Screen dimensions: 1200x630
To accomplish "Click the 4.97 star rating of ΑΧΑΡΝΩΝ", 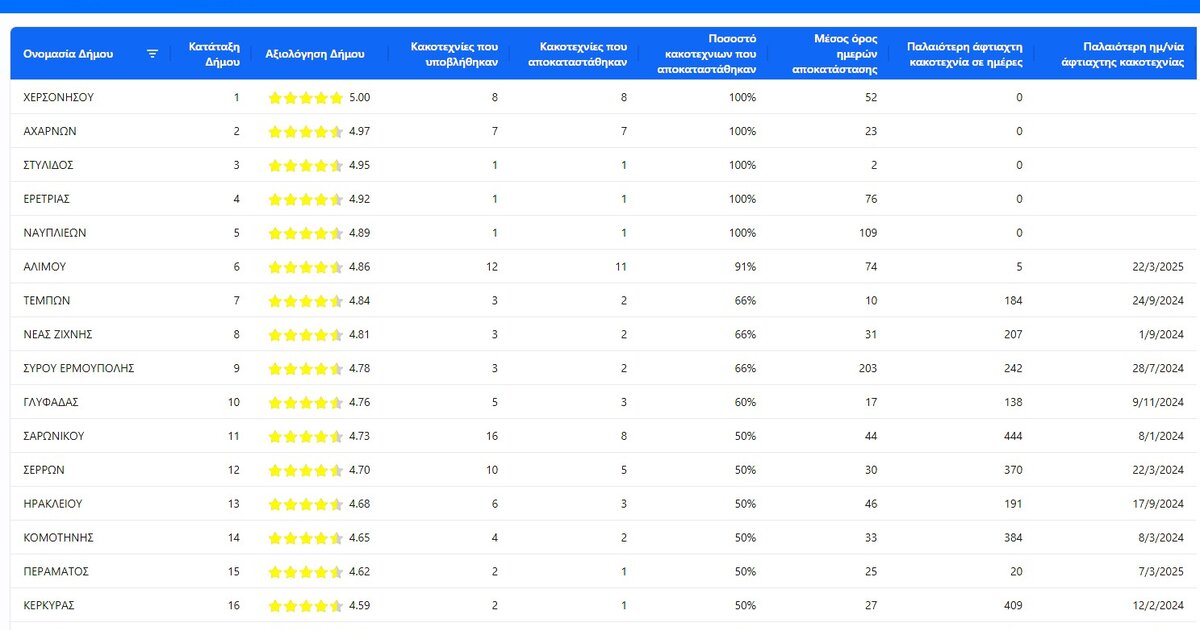I will pyautogui.click(x=305, y=132).
